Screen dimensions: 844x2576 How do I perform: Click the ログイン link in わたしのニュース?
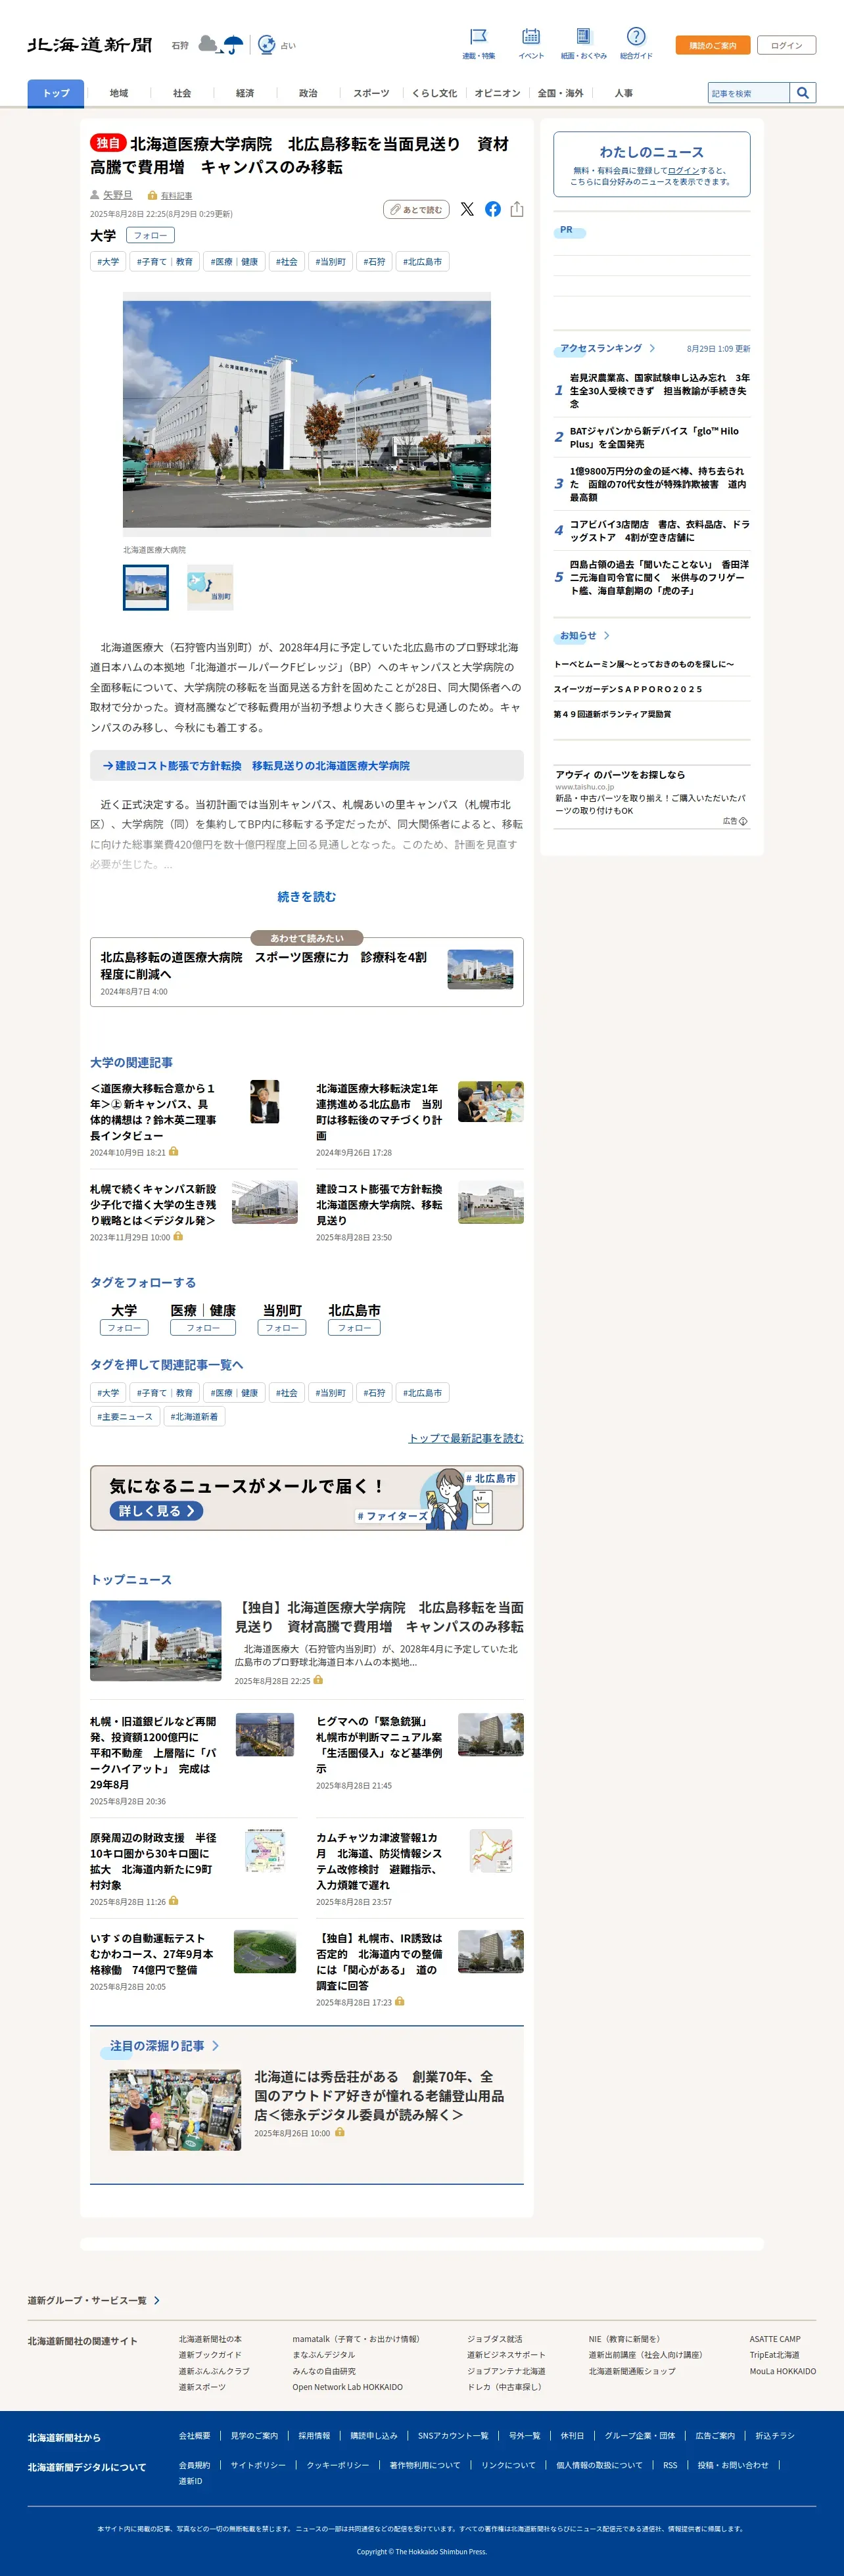tap(683, 171)
